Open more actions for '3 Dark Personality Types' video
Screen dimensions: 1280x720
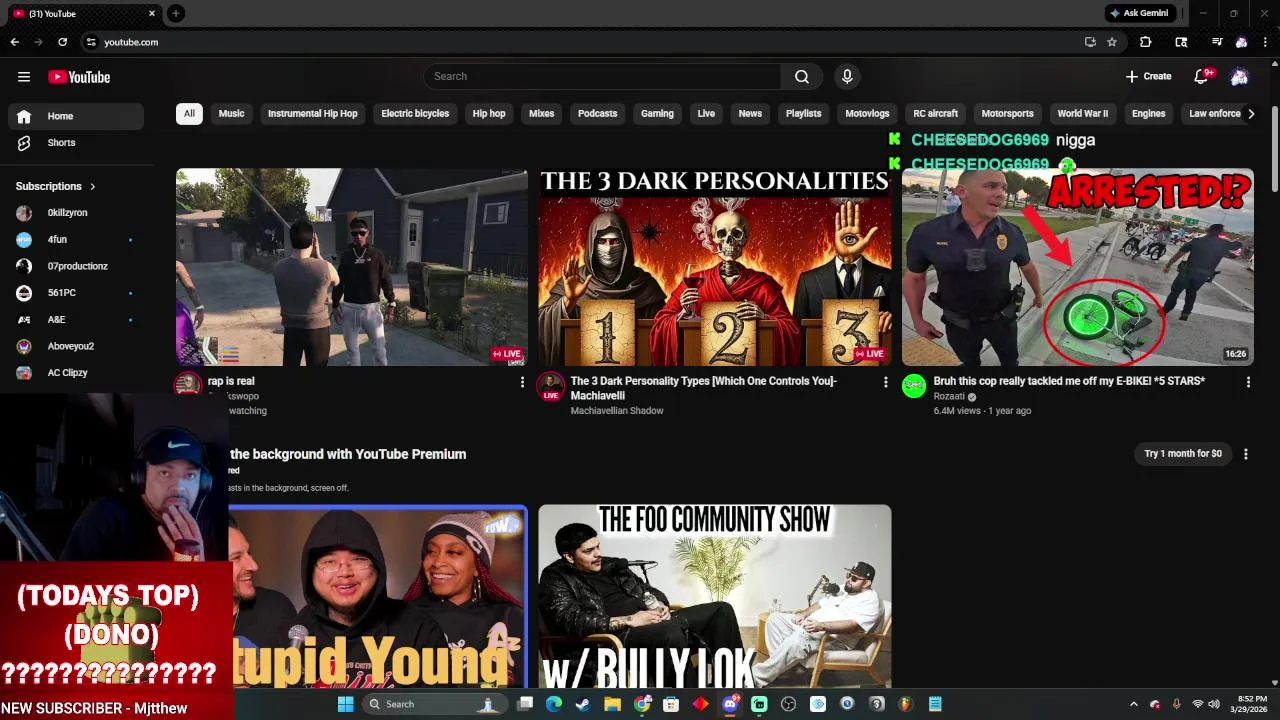(885, 382)
